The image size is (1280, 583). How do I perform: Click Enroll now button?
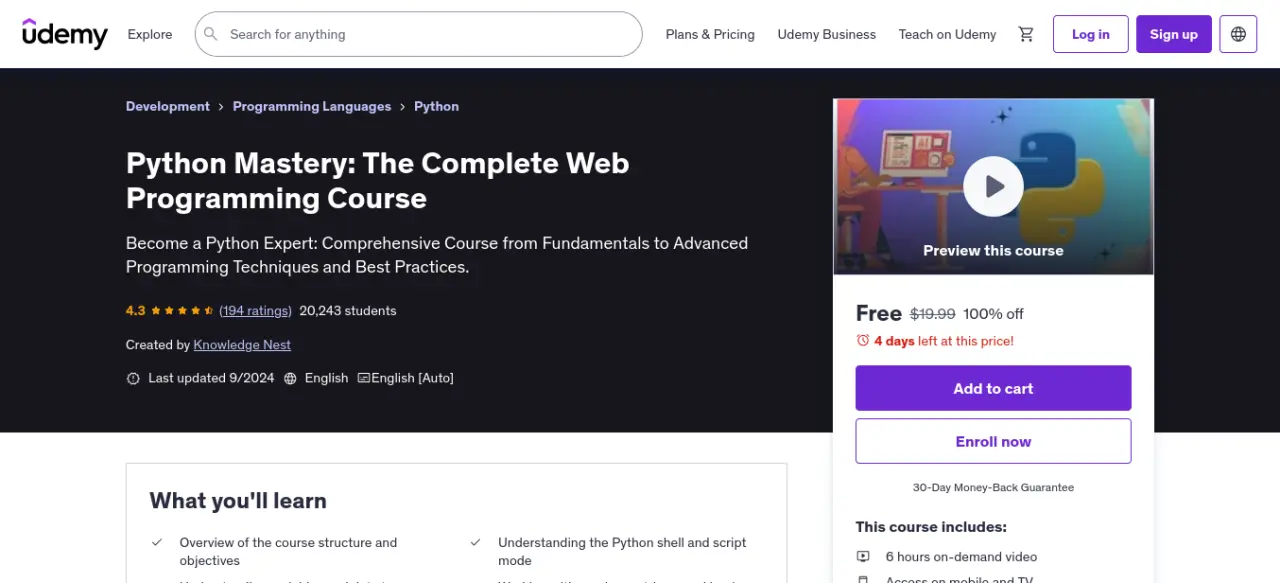pos(993,441)
